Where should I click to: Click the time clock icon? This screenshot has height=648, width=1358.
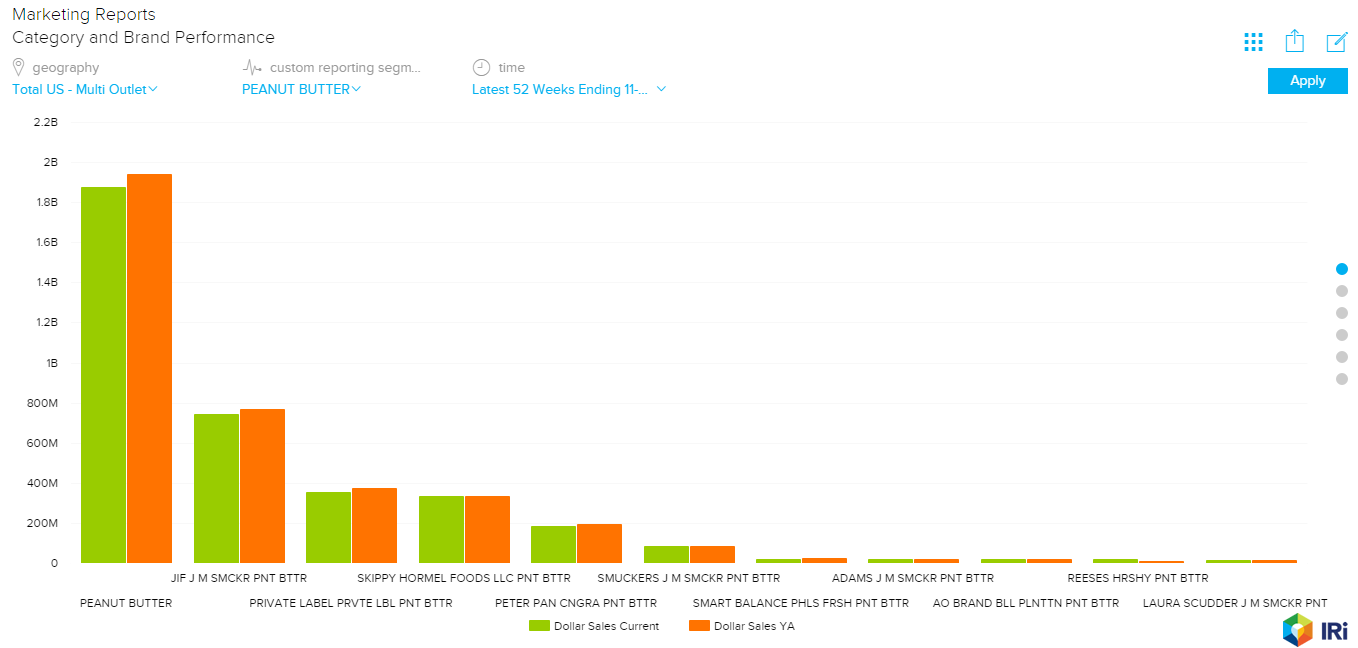pyautogui.click(x=482, y=67)
